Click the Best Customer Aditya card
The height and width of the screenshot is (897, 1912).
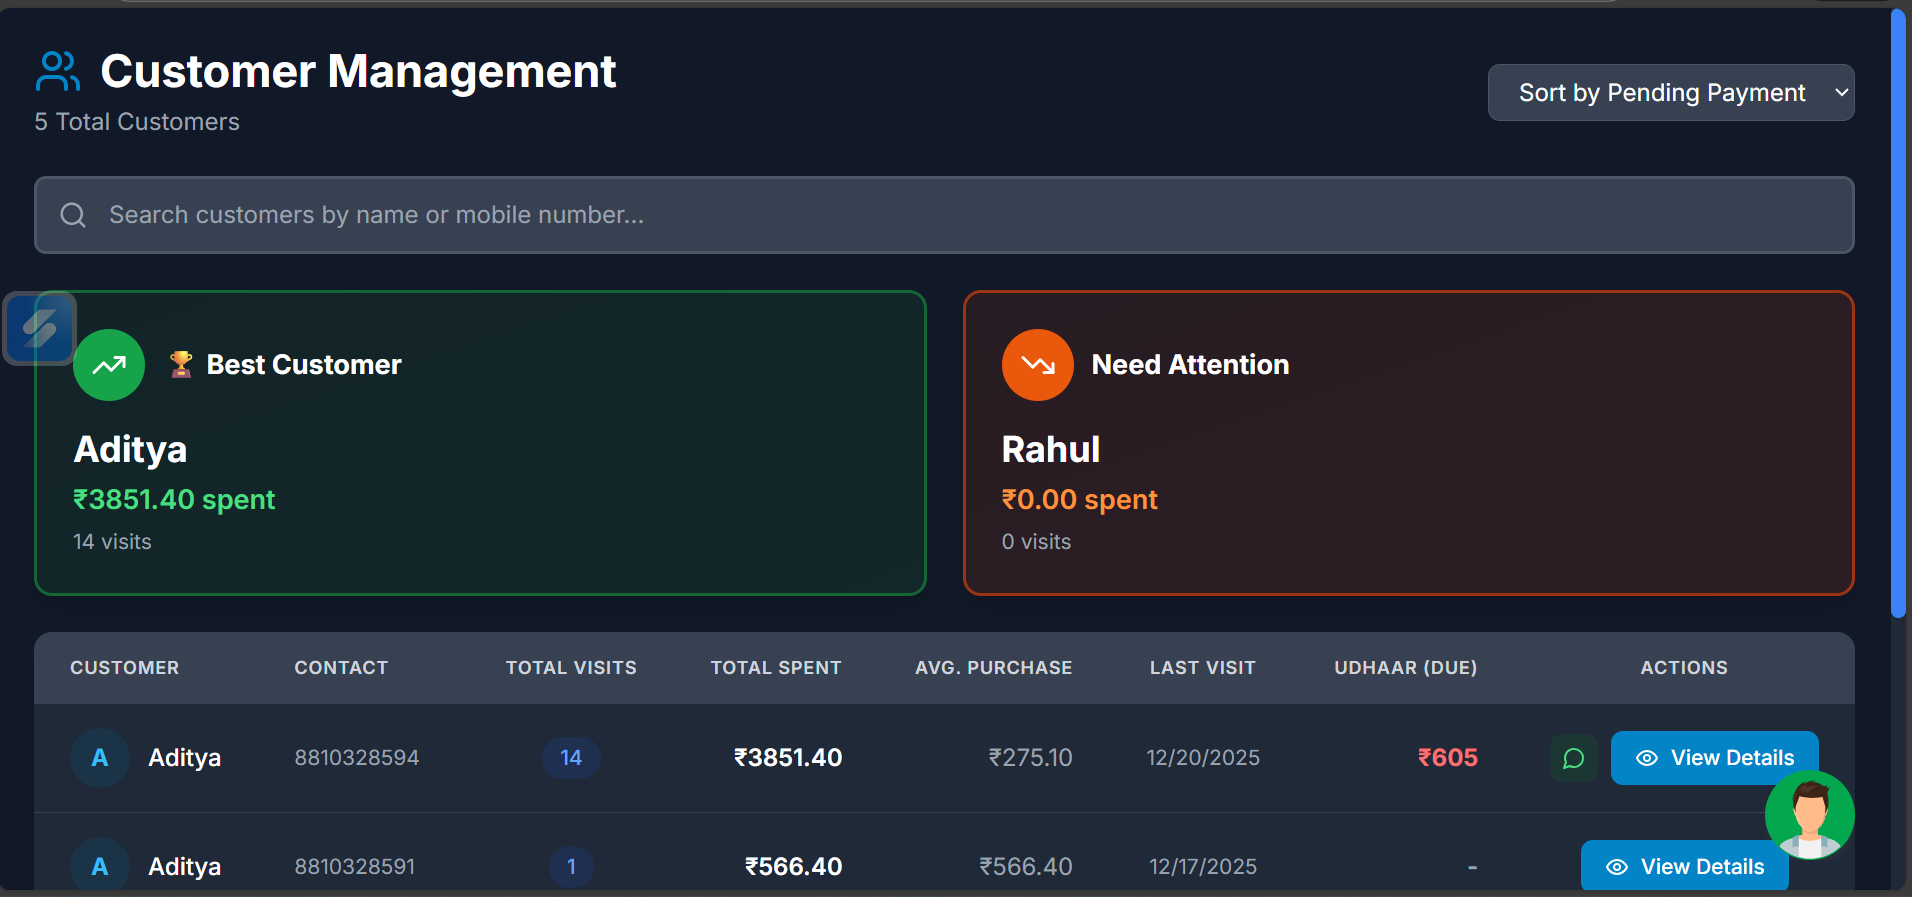point(480,470)
